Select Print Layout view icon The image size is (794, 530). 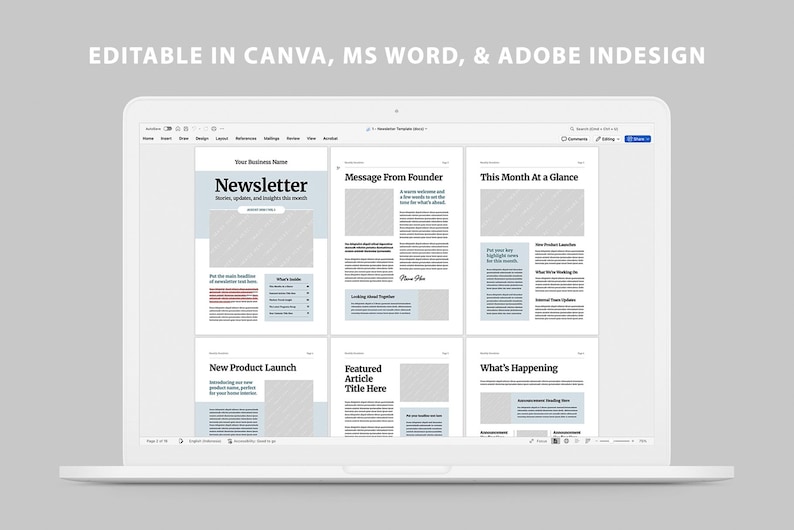555,441
